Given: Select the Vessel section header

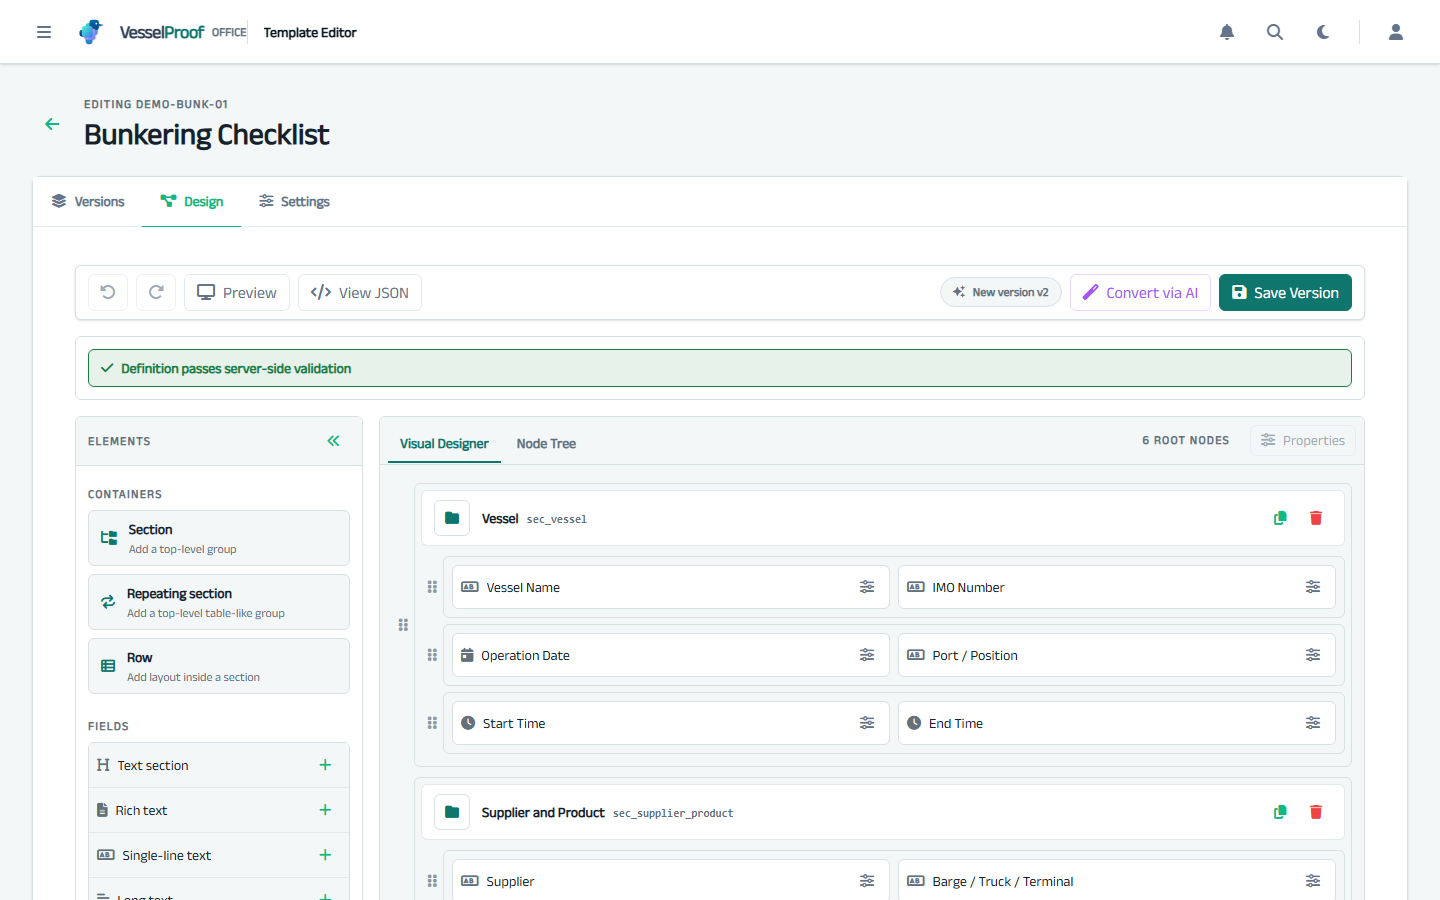Looking at the screenshot, I should pyautogui.click(x=883, y=518).
